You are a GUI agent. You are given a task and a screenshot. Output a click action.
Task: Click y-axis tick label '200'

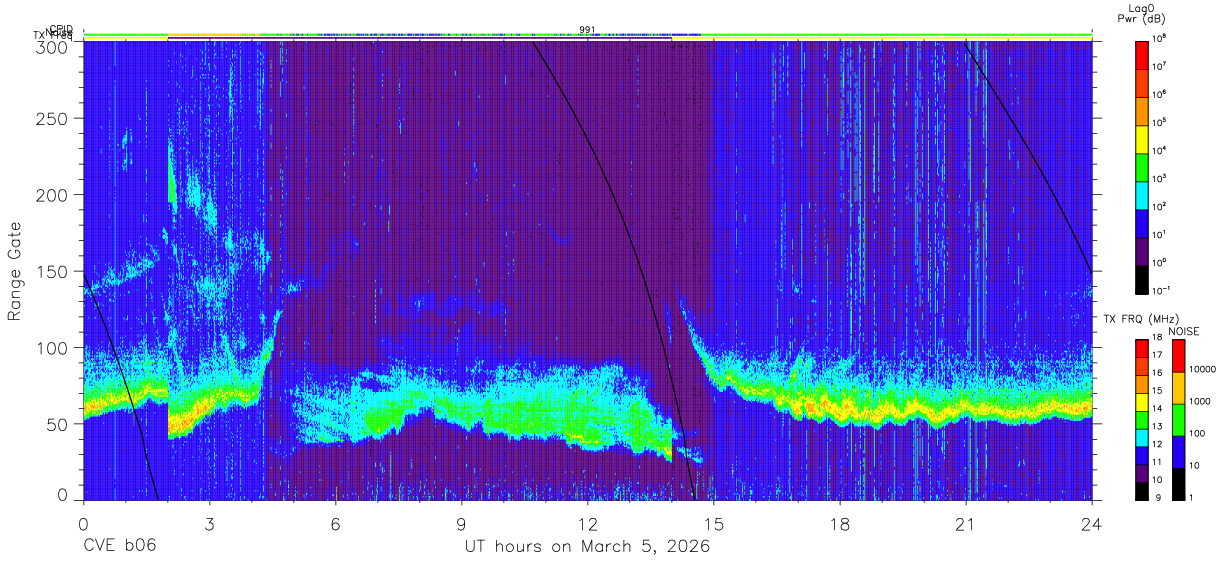[52, 194]
